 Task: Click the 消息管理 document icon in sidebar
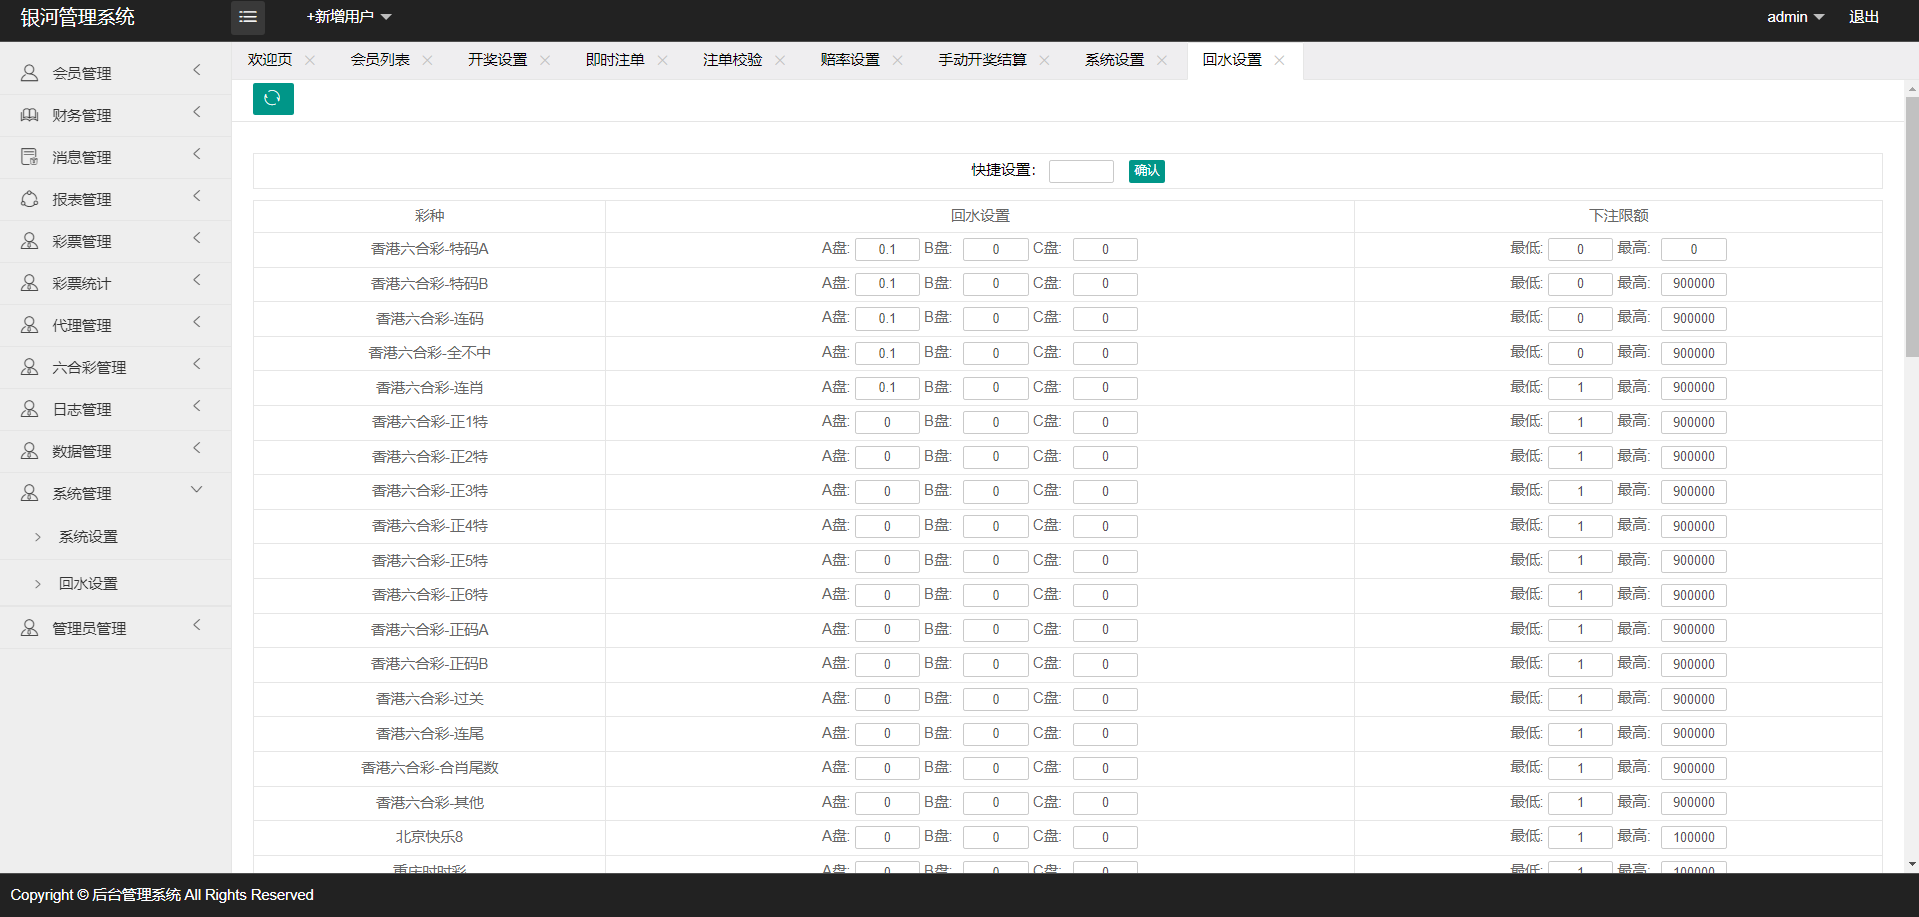[x=30, y=157]
